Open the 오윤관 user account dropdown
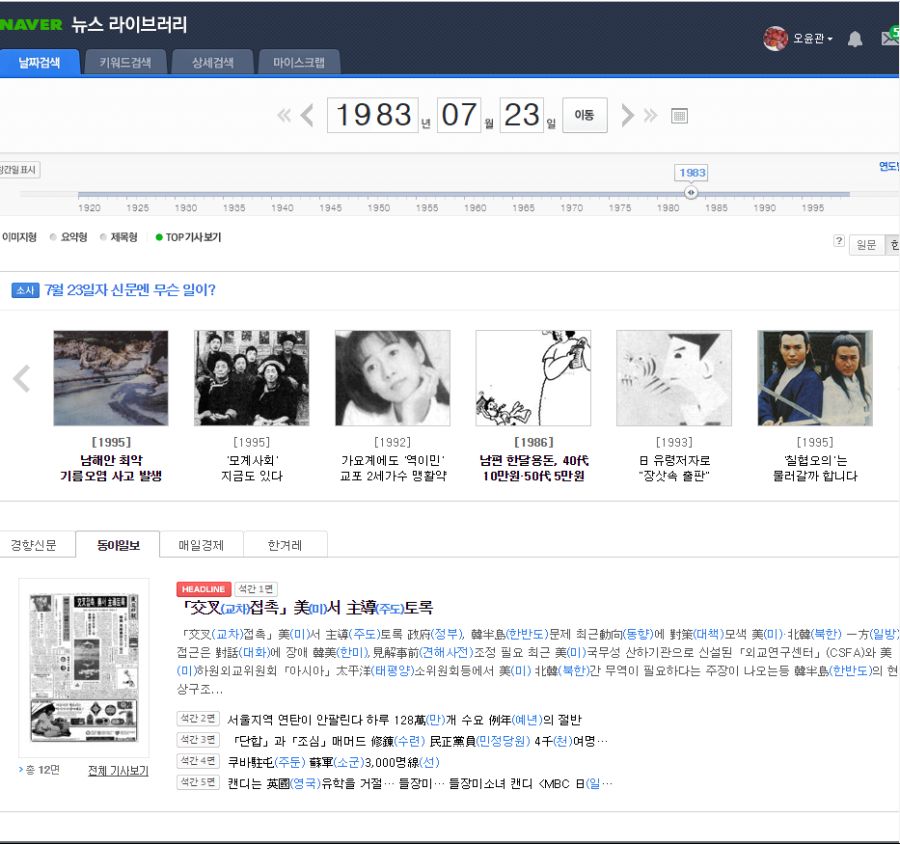Screen dimensions: 900x844 pyautogui.click(x=810, y=39)
